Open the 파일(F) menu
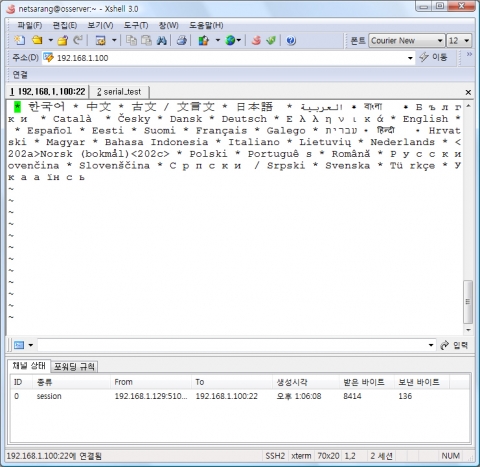 click(x=30, y=25)
